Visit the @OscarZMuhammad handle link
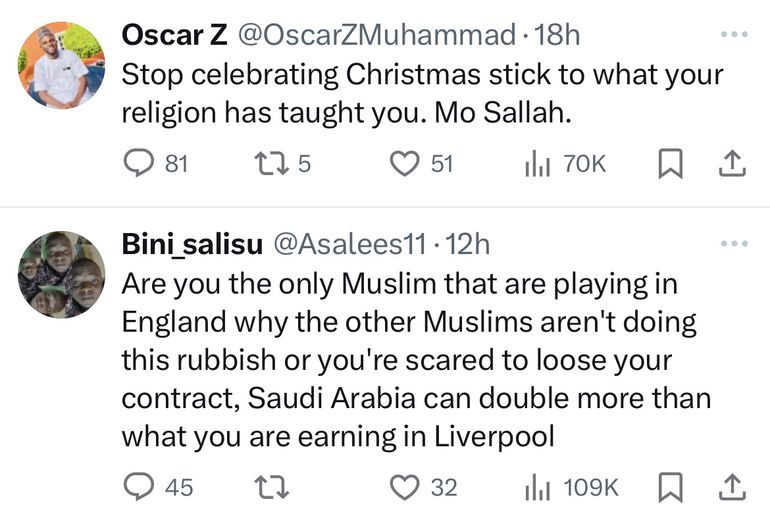 point(375,36)
